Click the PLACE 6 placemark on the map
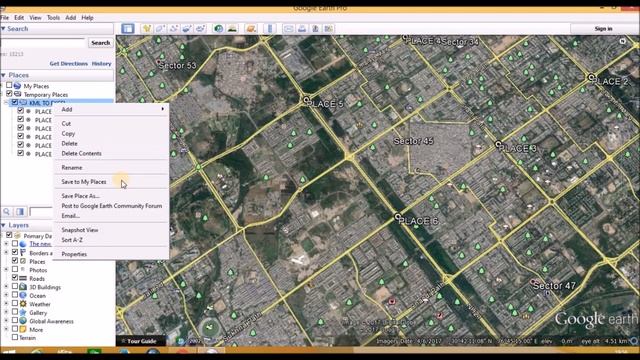 point(398,216)
